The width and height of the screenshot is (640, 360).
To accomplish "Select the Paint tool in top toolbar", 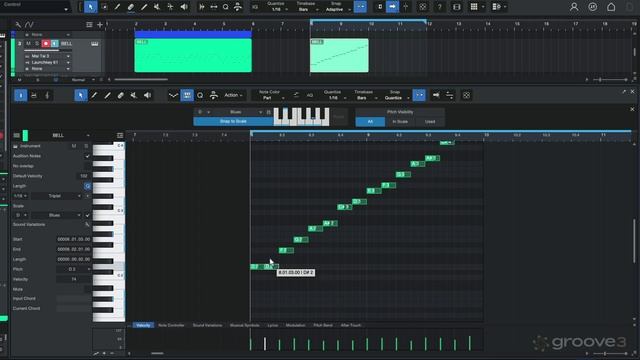I will point(144,7).
